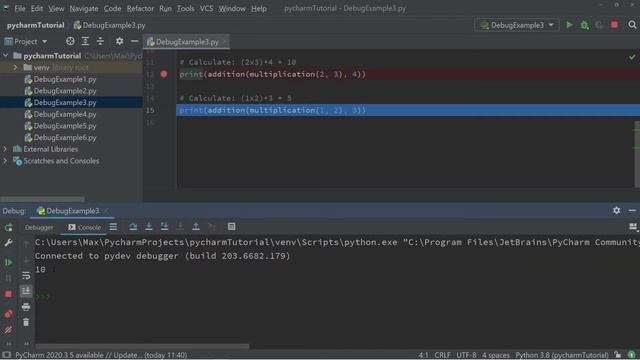Stop the process using the top red square
The image size is (640, 360).
614,25
